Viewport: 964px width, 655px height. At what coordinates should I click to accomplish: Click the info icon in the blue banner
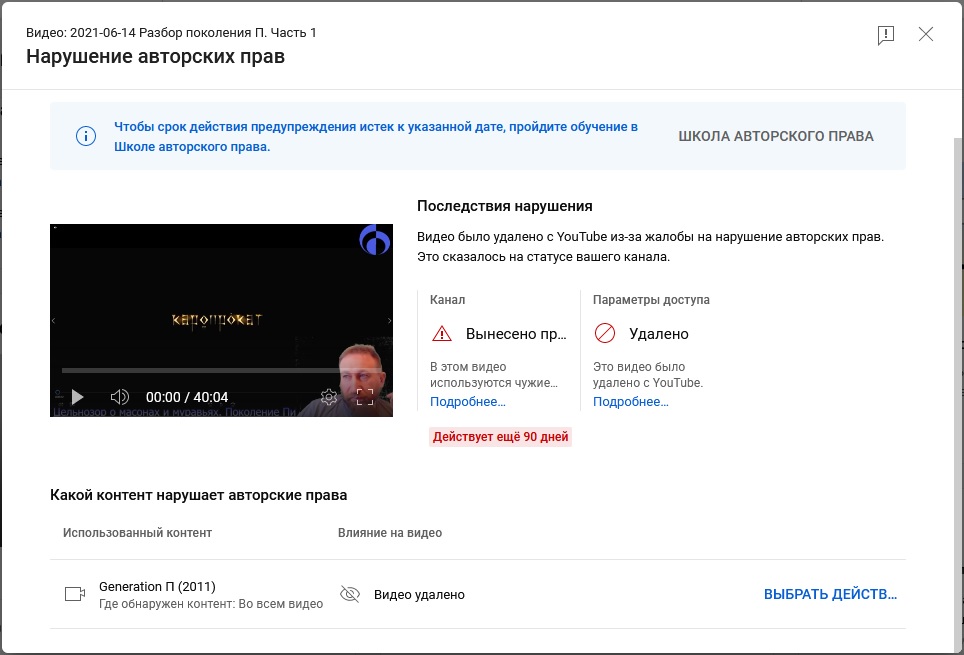86,136
